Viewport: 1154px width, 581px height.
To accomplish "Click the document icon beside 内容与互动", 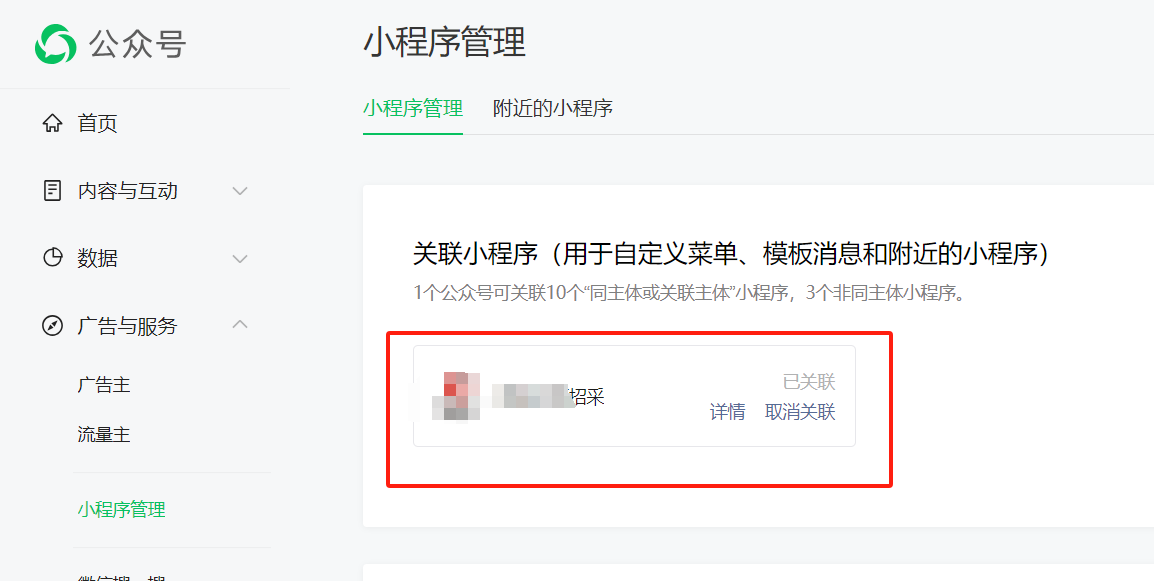I will coord(52,191).
